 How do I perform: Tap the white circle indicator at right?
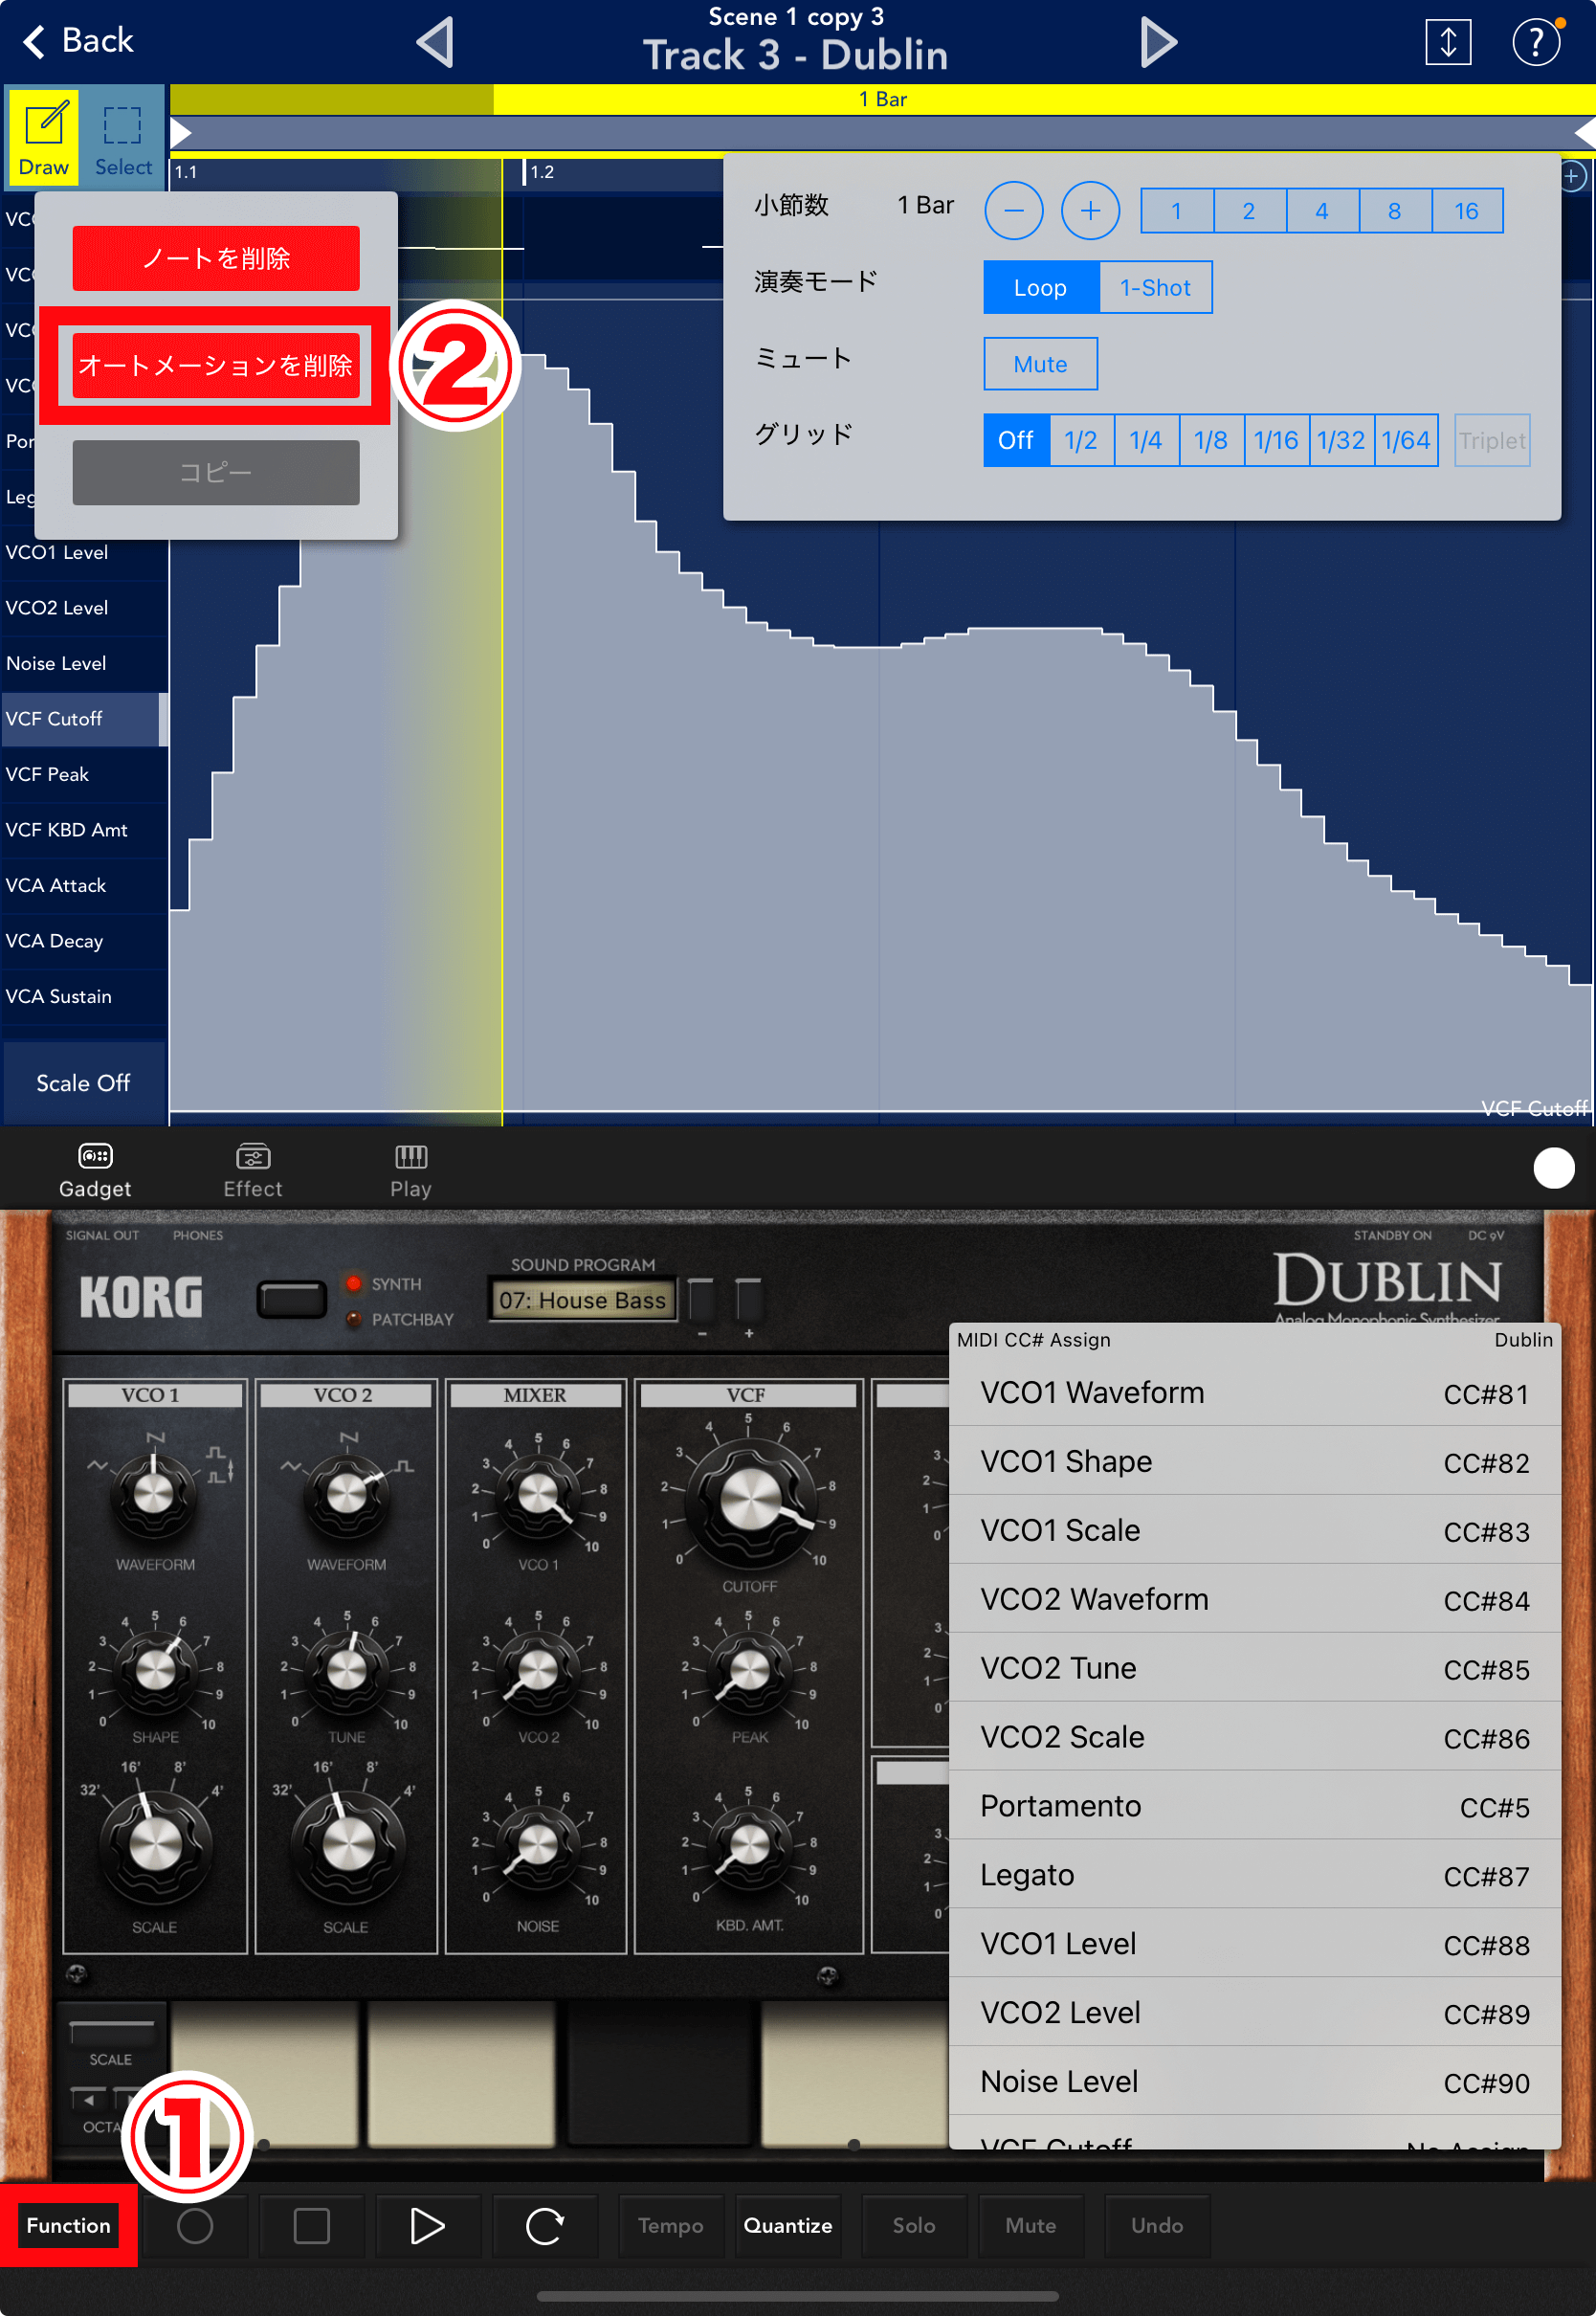pos(1553,1168)
